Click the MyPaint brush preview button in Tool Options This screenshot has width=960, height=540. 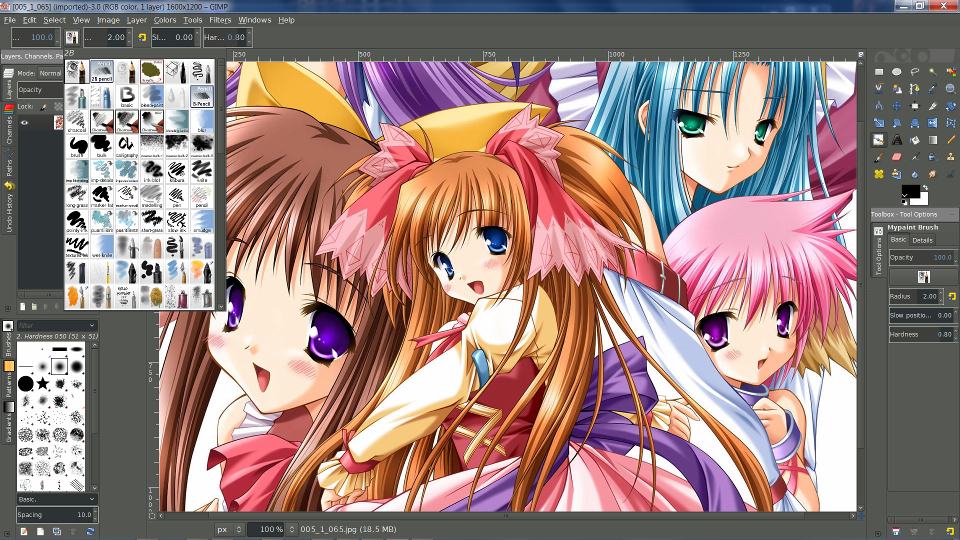(924, 277)
